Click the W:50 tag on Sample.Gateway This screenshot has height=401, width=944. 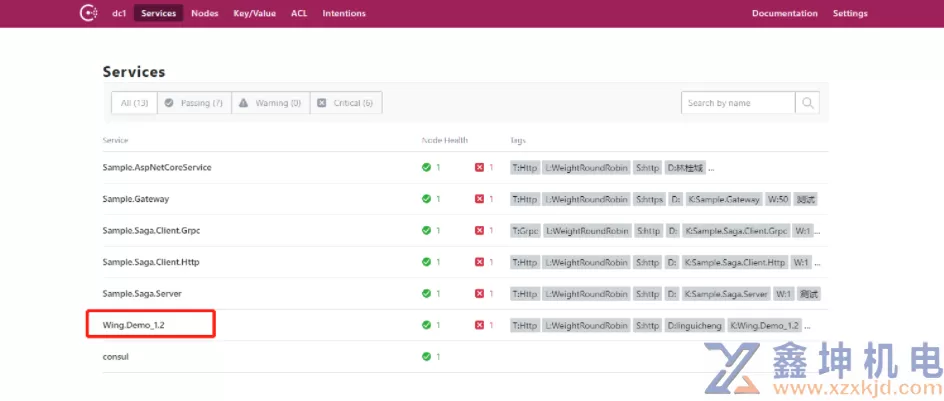point(778,199)
